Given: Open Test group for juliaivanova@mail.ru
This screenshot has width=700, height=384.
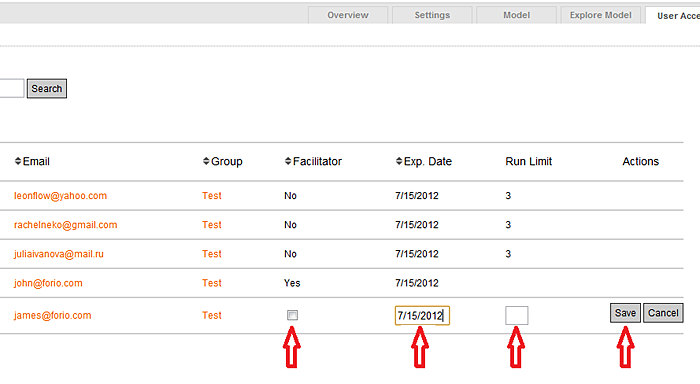Looking at the screenshot, I should 212,254.
